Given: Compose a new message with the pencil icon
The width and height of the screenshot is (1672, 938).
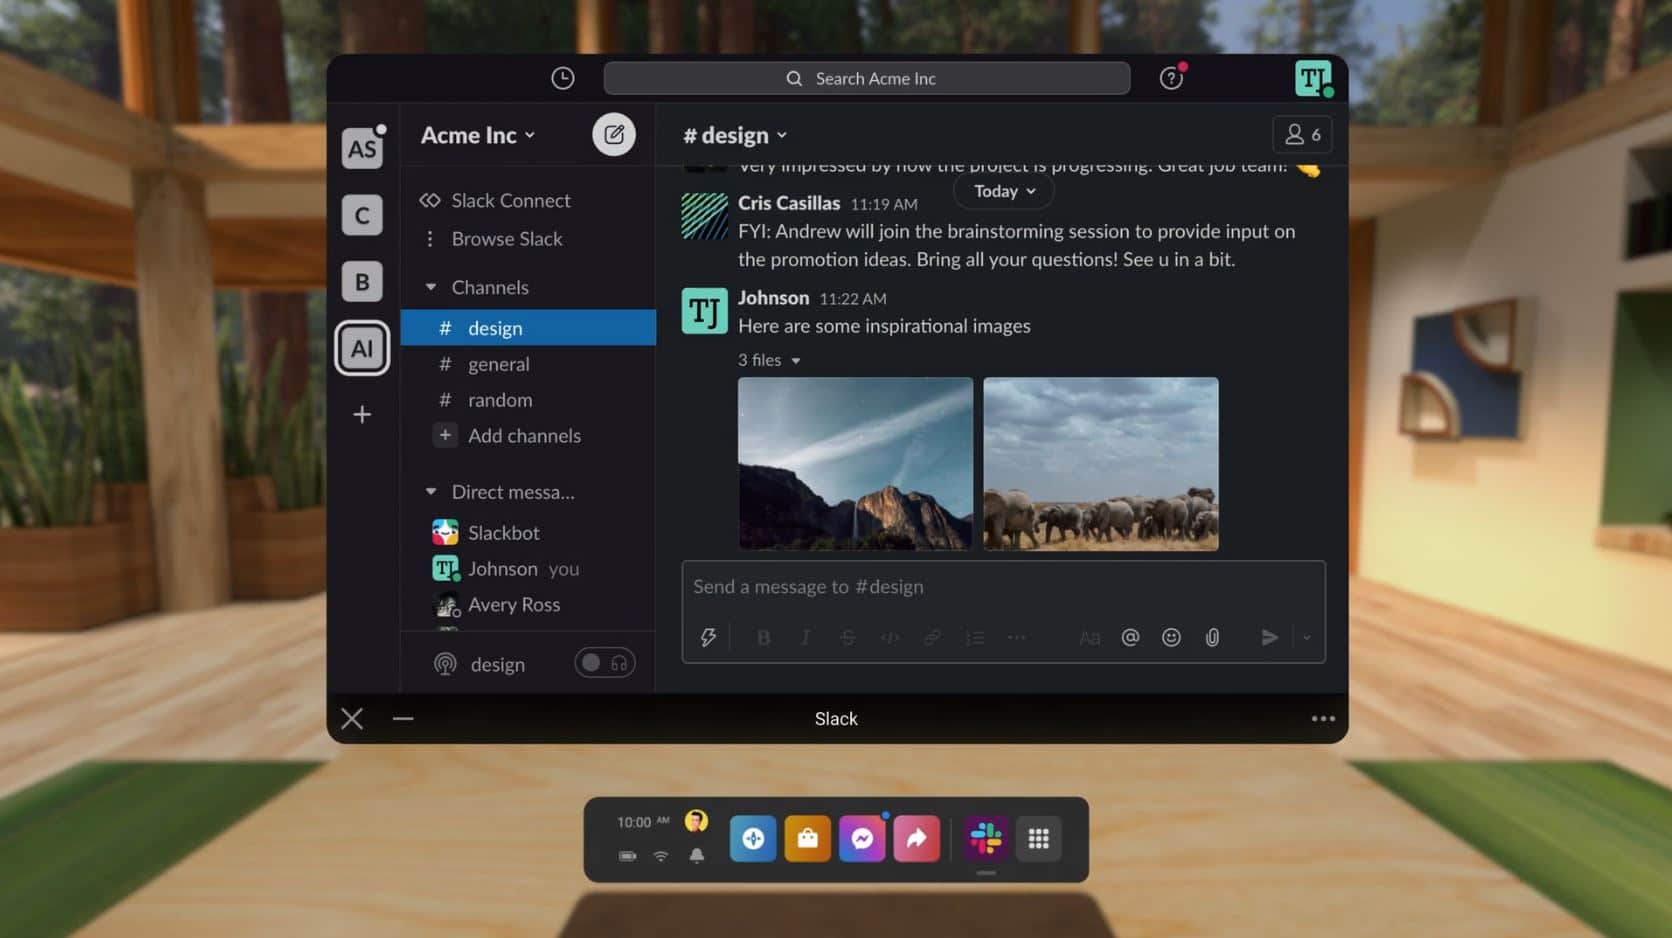Looking at the screenshot, I should pos(613,134).
